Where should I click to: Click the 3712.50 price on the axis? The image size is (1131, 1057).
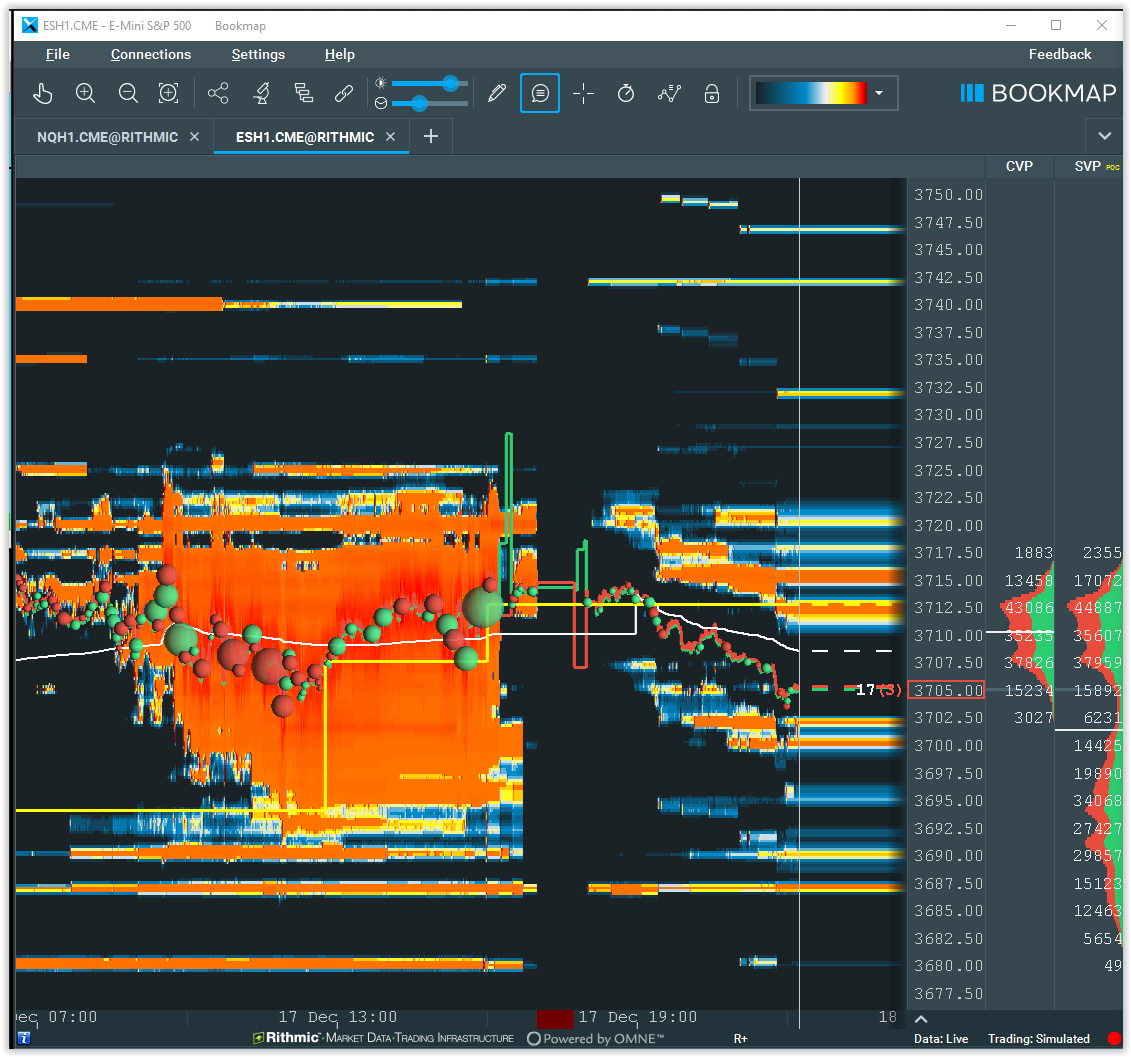coord(949,608)
